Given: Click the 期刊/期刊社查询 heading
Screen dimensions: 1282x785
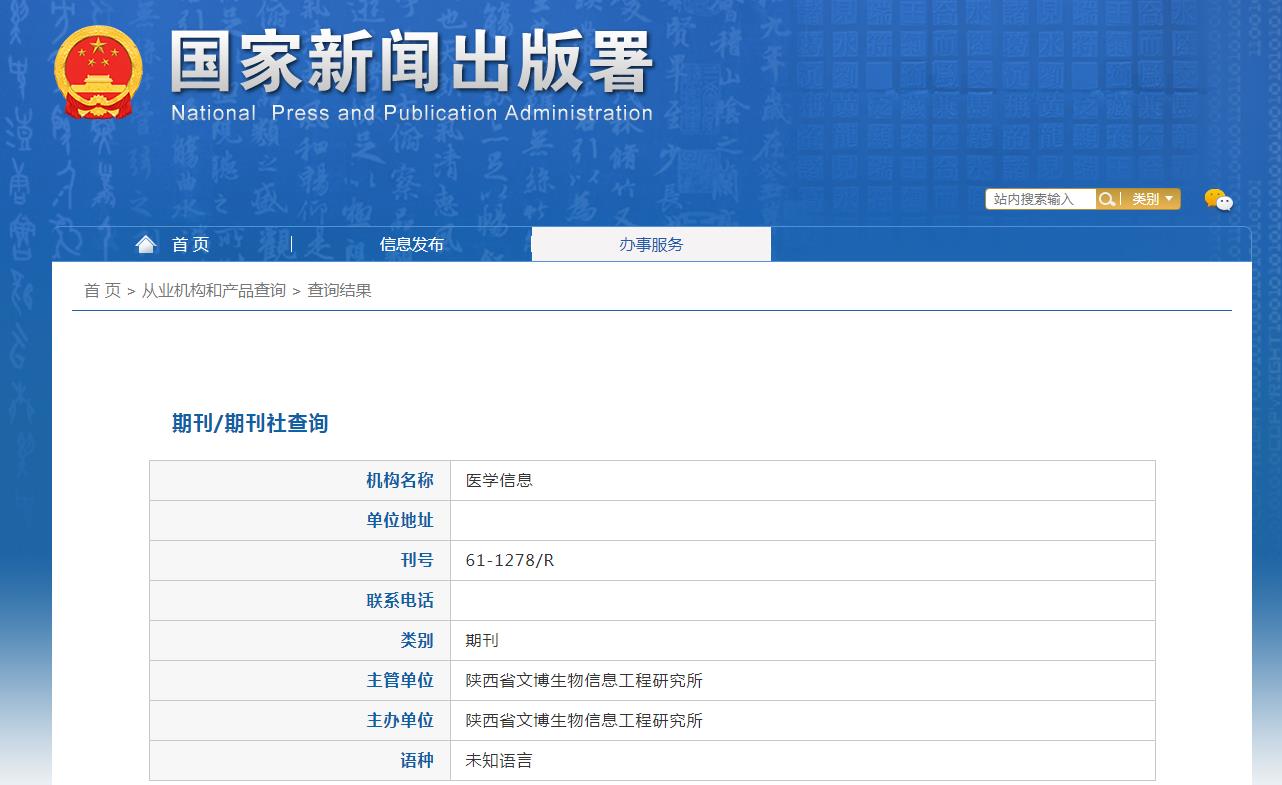Looking at the screenshot, I should point(251,423).
